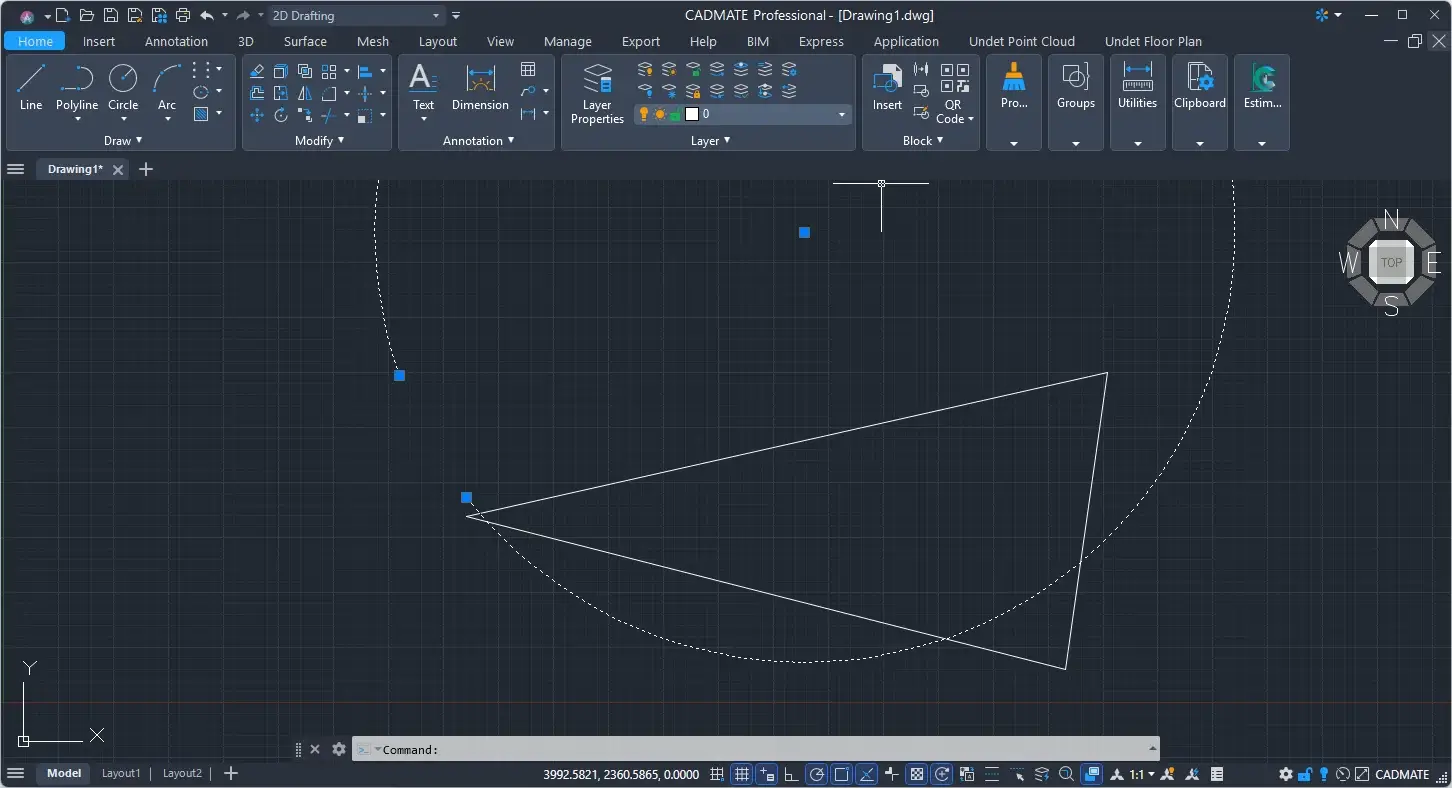Image resolution: width=1452 pixels, height=788 pixels.
Task: Switch to Layout1 tab
Action: point(121,773)
